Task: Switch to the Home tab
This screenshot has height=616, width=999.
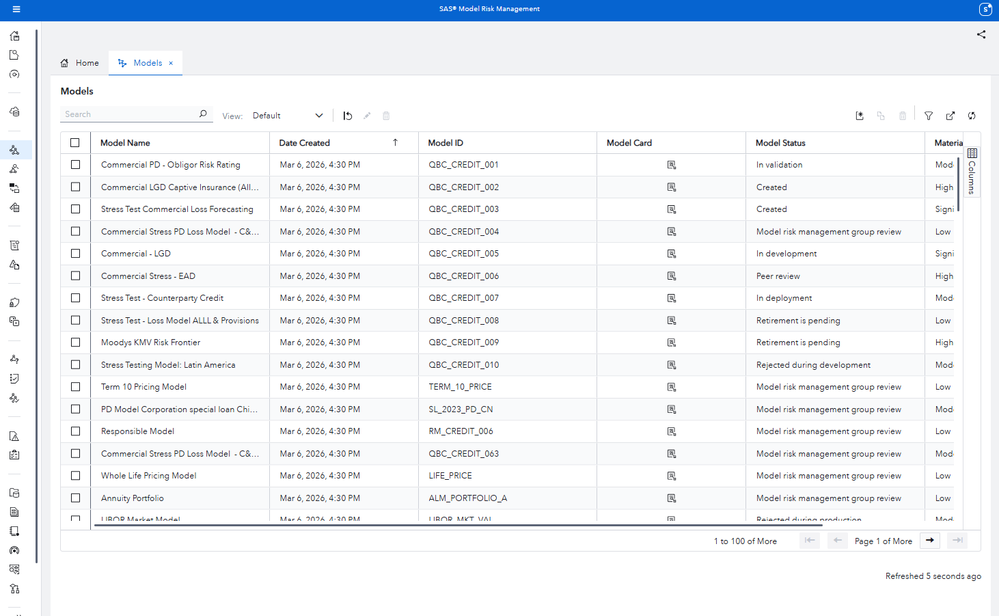Action: 80,63
